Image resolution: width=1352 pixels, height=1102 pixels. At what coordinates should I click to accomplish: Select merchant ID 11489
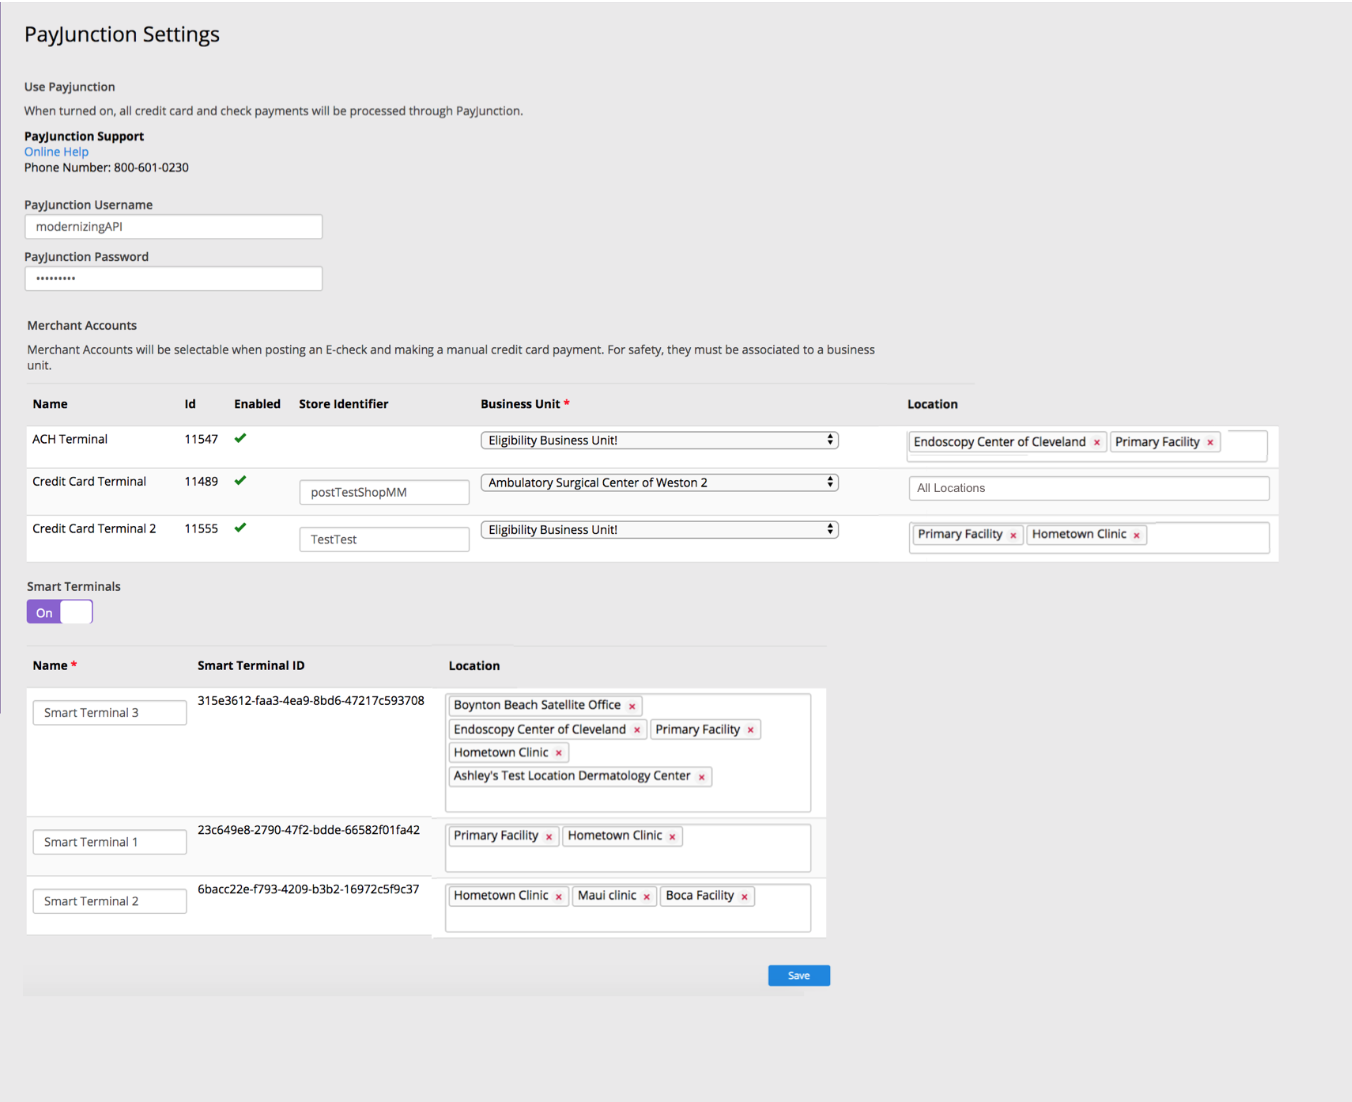coord(201,481)
